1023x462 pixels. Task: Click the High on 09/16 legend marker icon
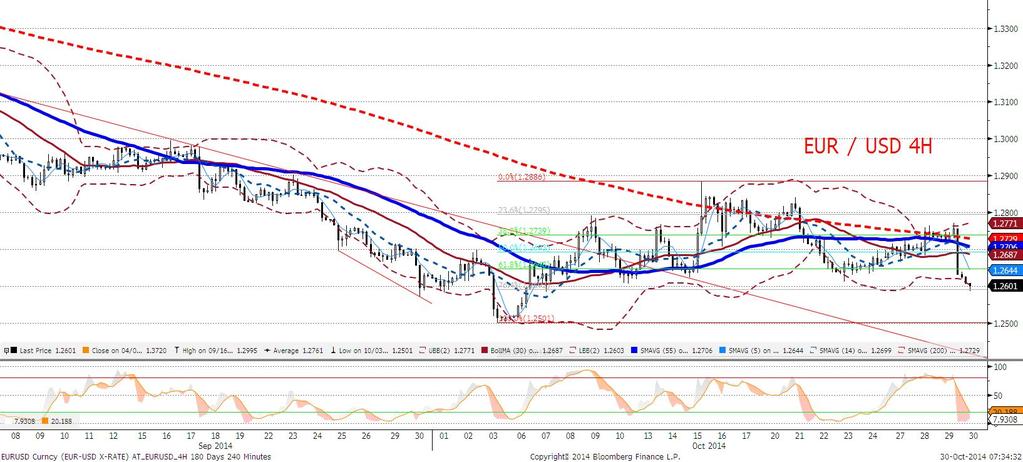point(177,350)
